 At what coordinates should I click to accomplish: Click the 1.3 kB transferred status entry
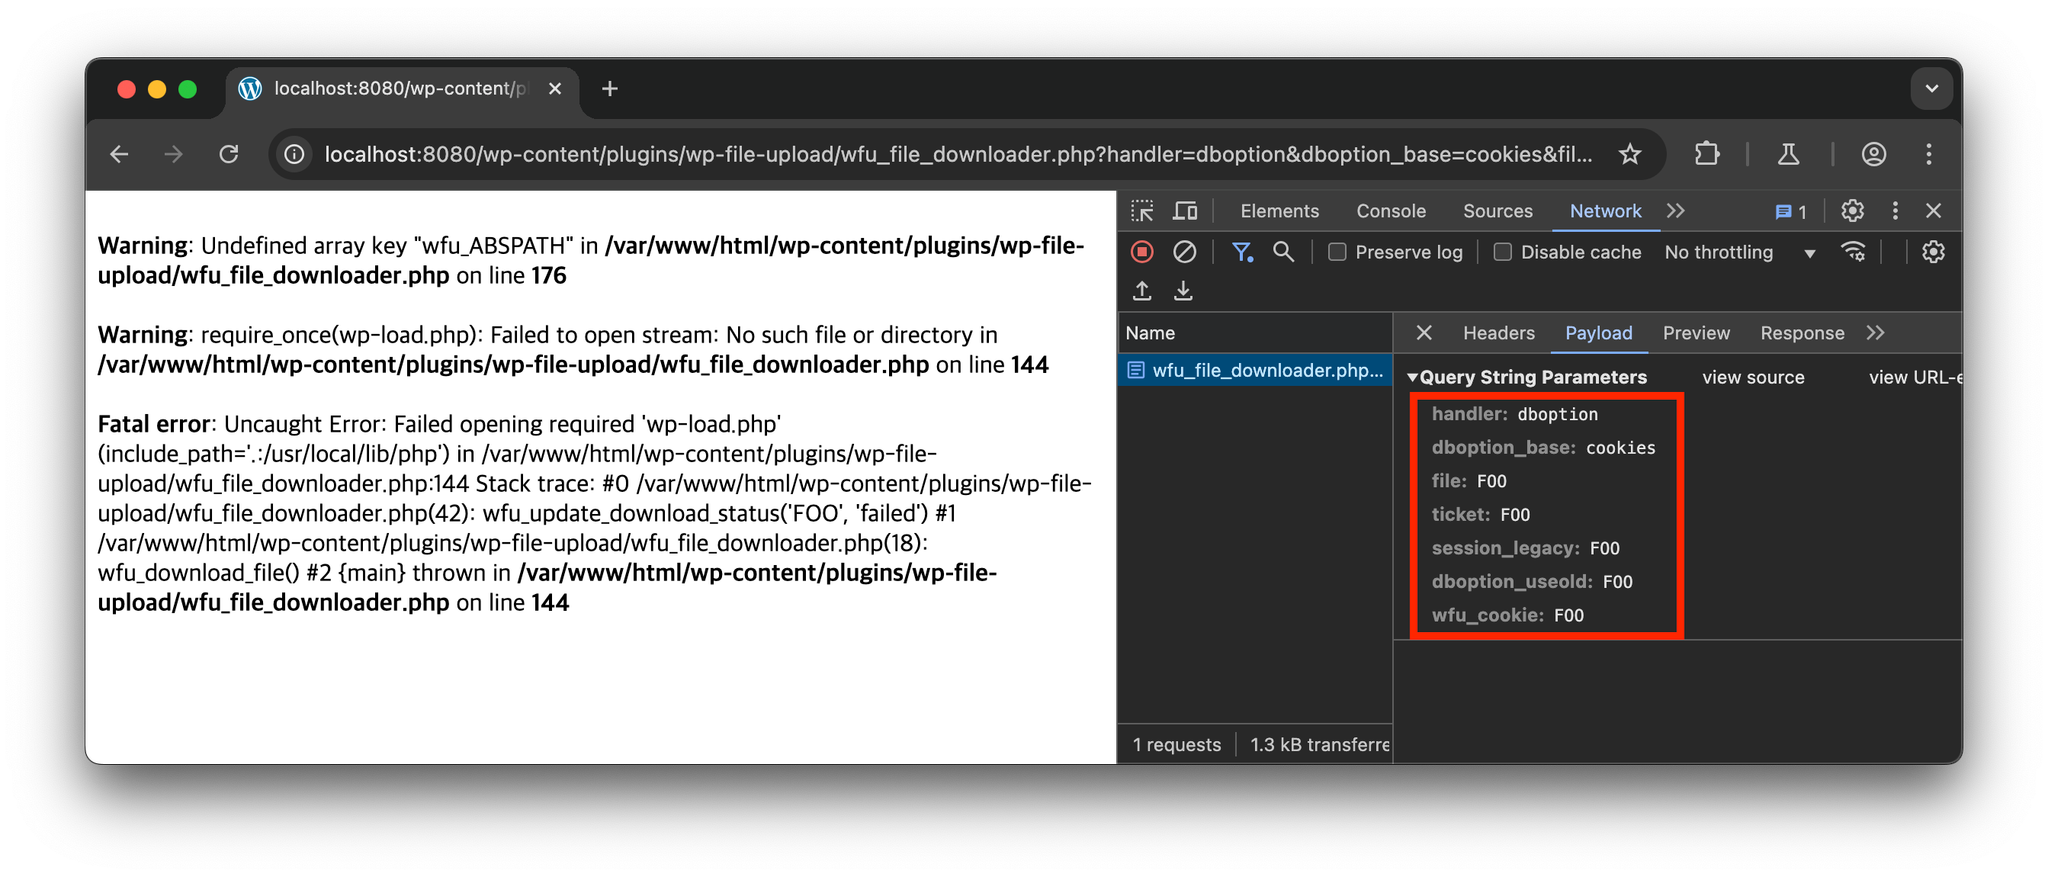point(1319,745)
